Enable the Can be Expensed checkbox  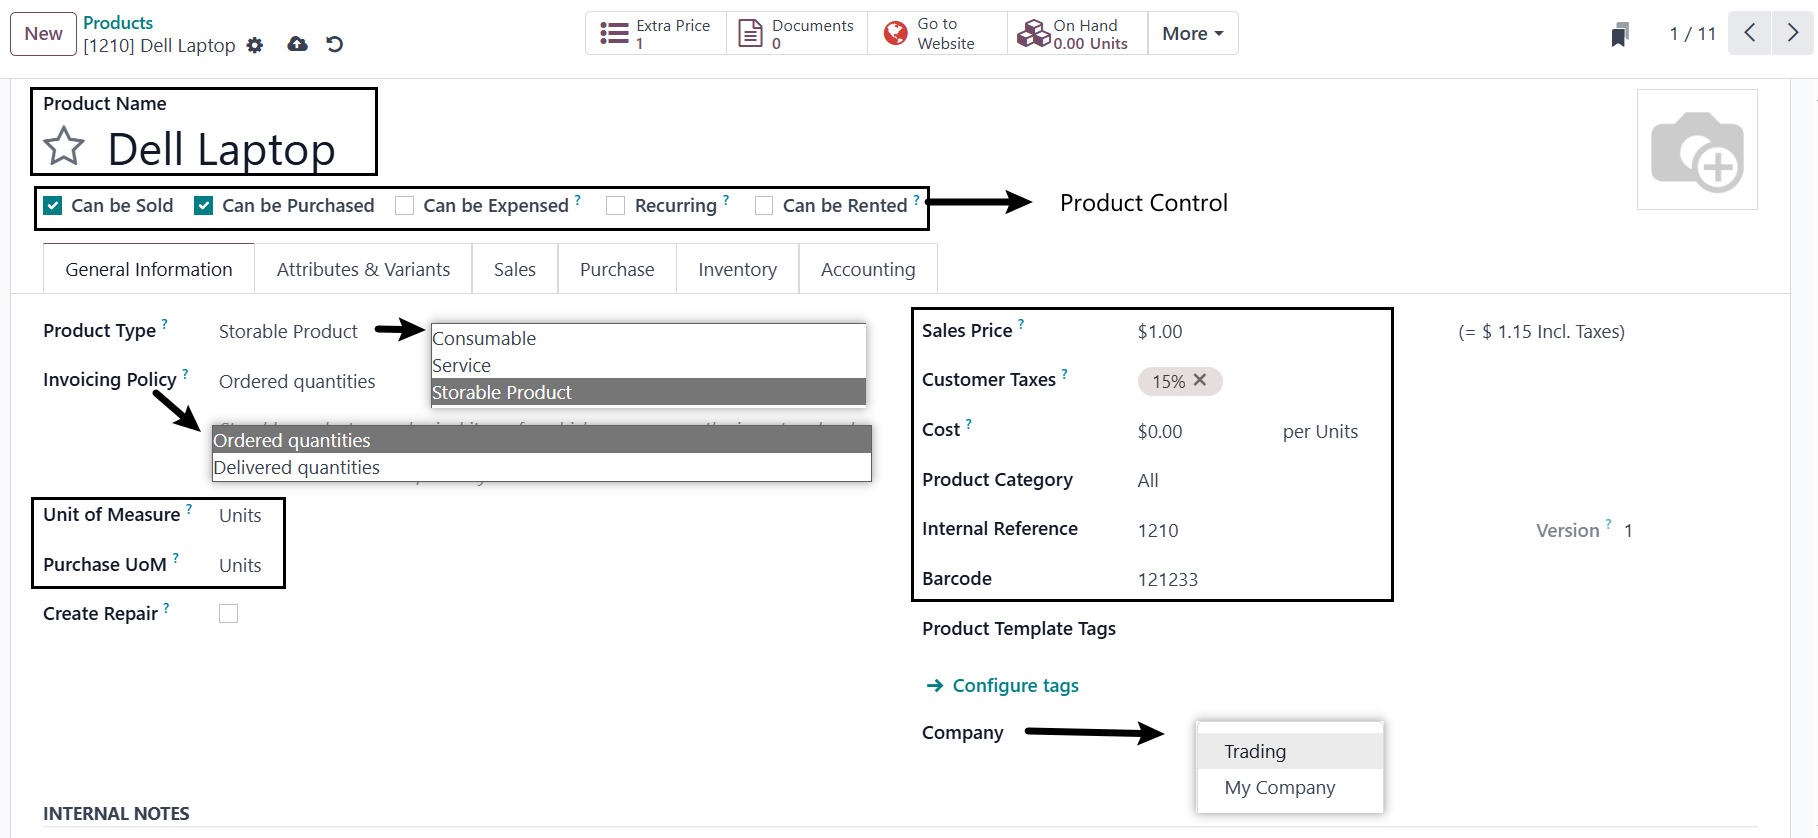pos(405,206)
